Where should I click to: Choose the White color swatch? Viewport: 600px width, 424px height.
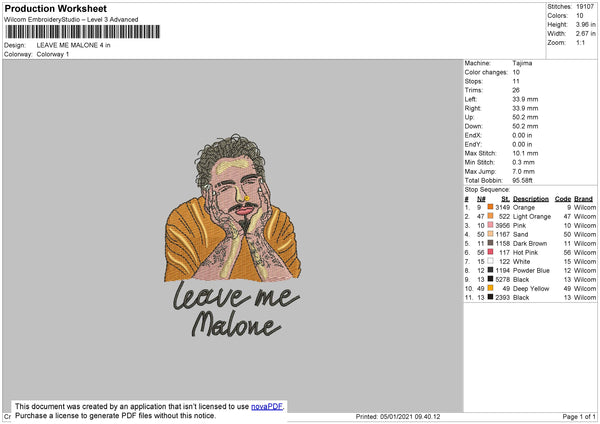click(x=490, y=261)
